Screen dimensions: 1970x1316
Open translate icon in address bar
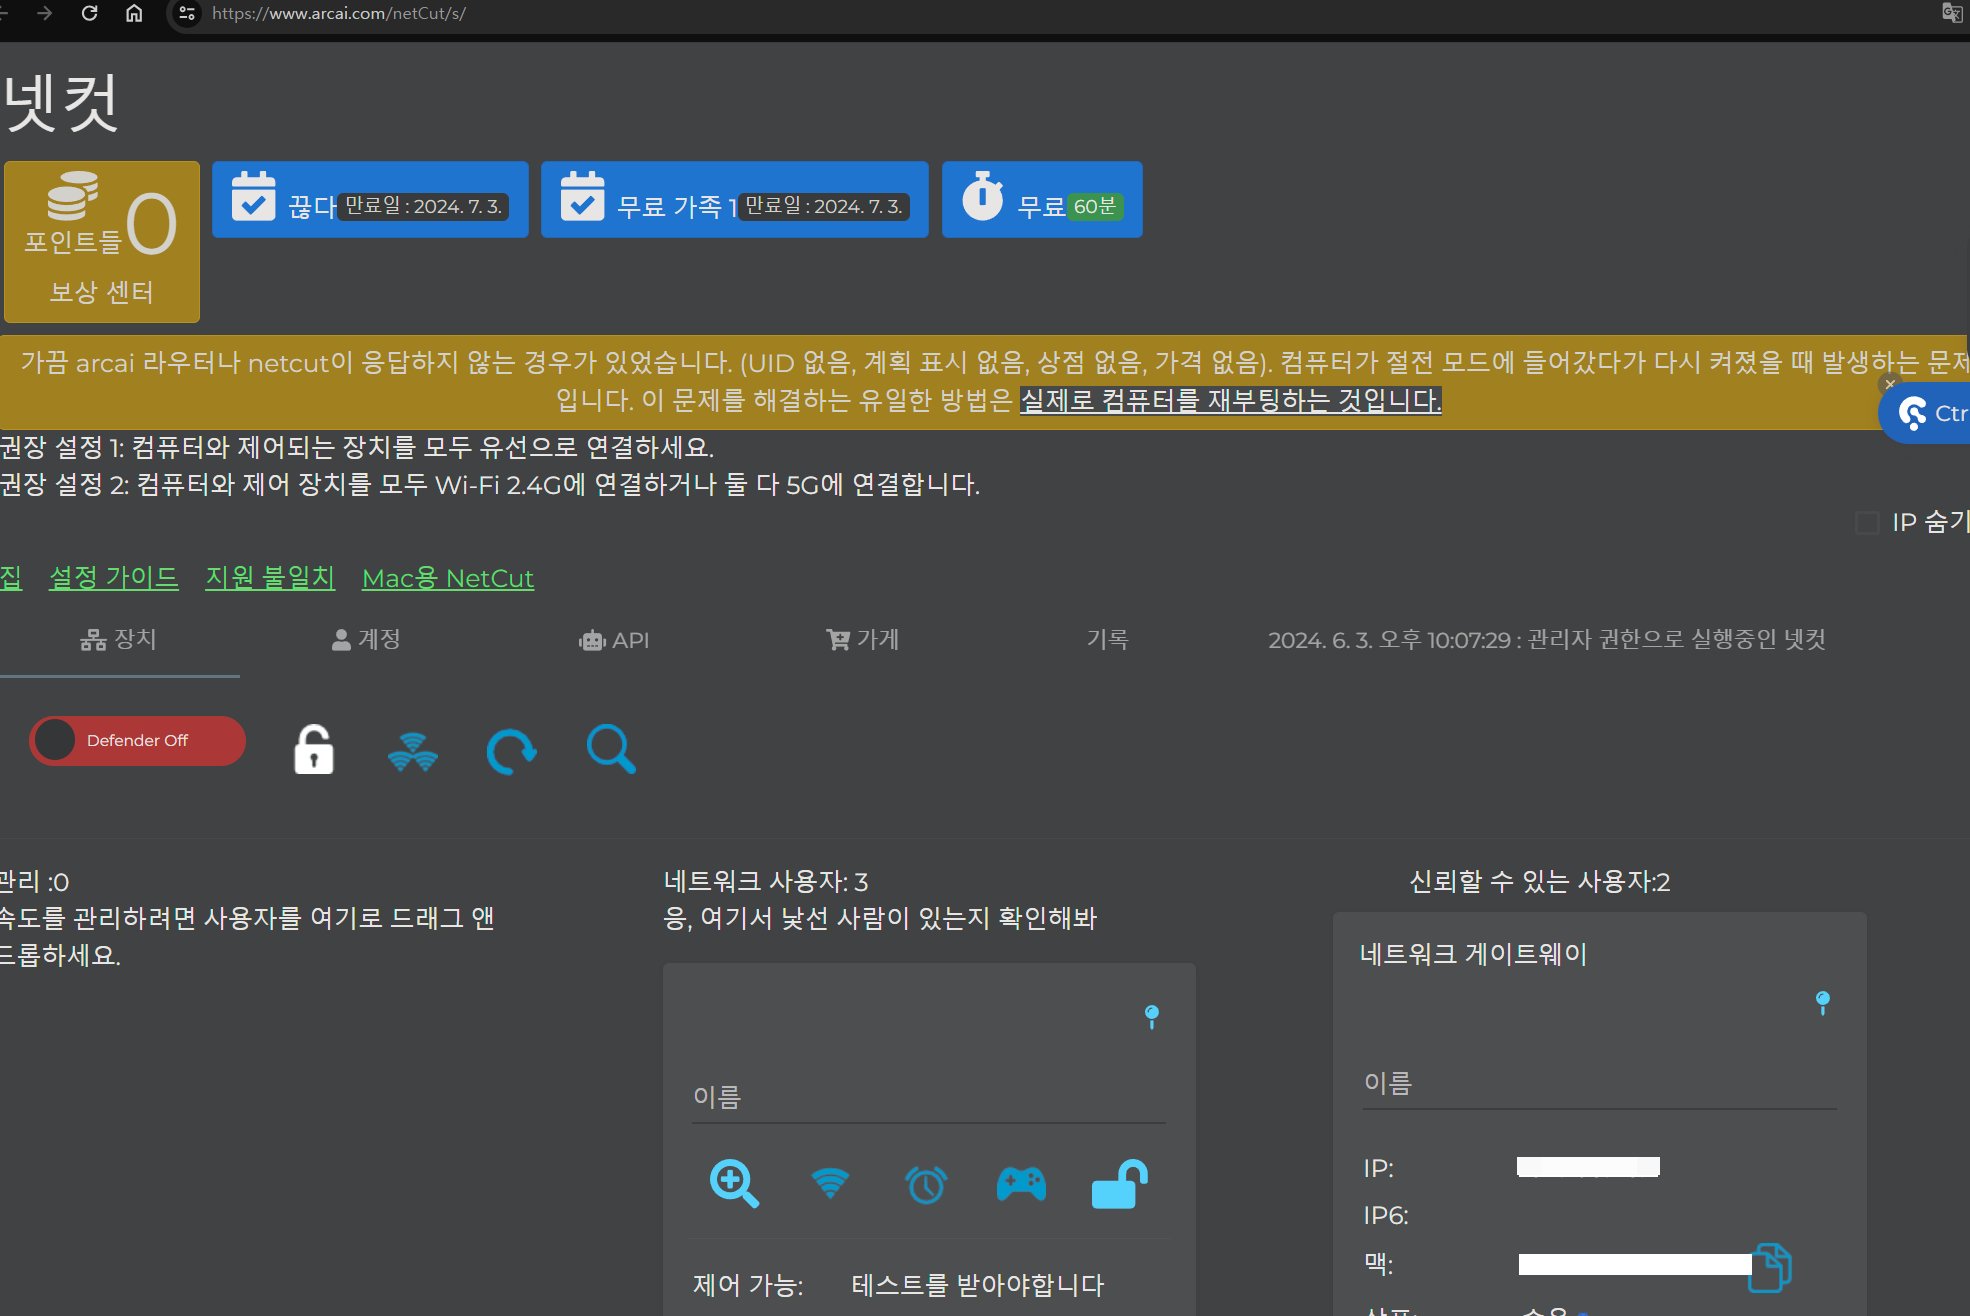click(x=1951, y=13)
